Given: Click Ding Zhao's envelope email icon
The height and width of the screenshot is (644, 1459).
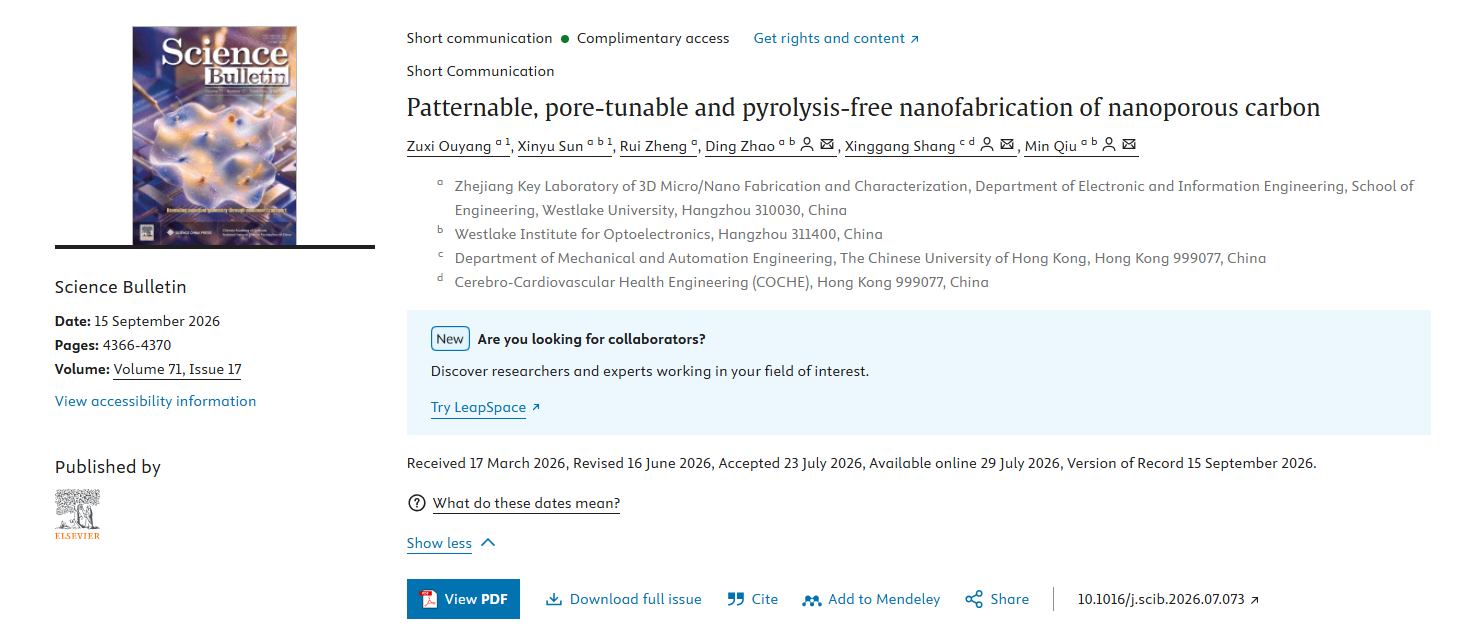Looking at the screenshot, I should 827,145.
